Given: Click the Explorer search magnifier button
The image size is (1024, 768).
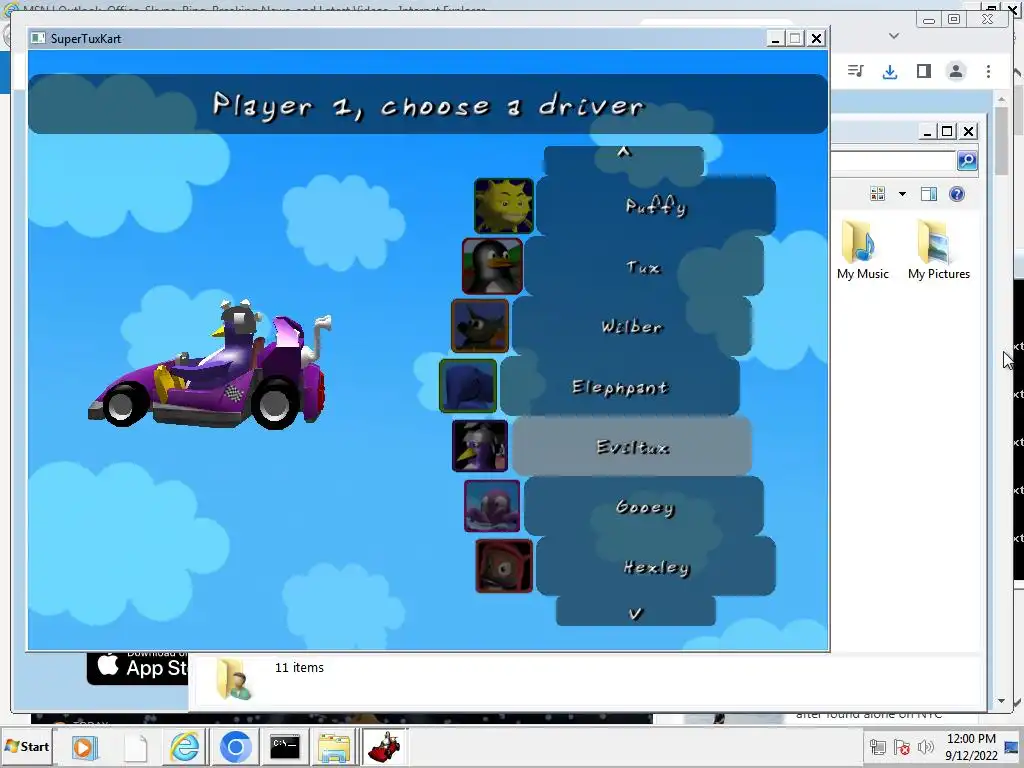Looking at the screenshot, I should click(967, 160).
